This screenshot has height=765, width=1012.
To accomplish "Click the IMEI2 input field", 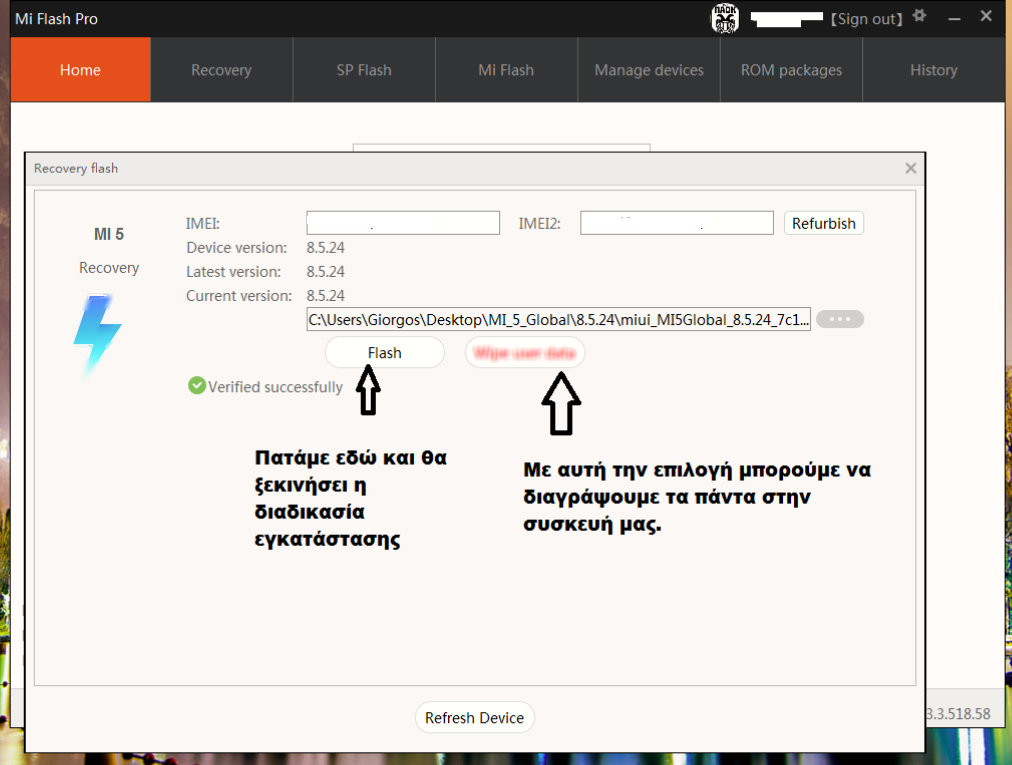I will tap(676, 223).
